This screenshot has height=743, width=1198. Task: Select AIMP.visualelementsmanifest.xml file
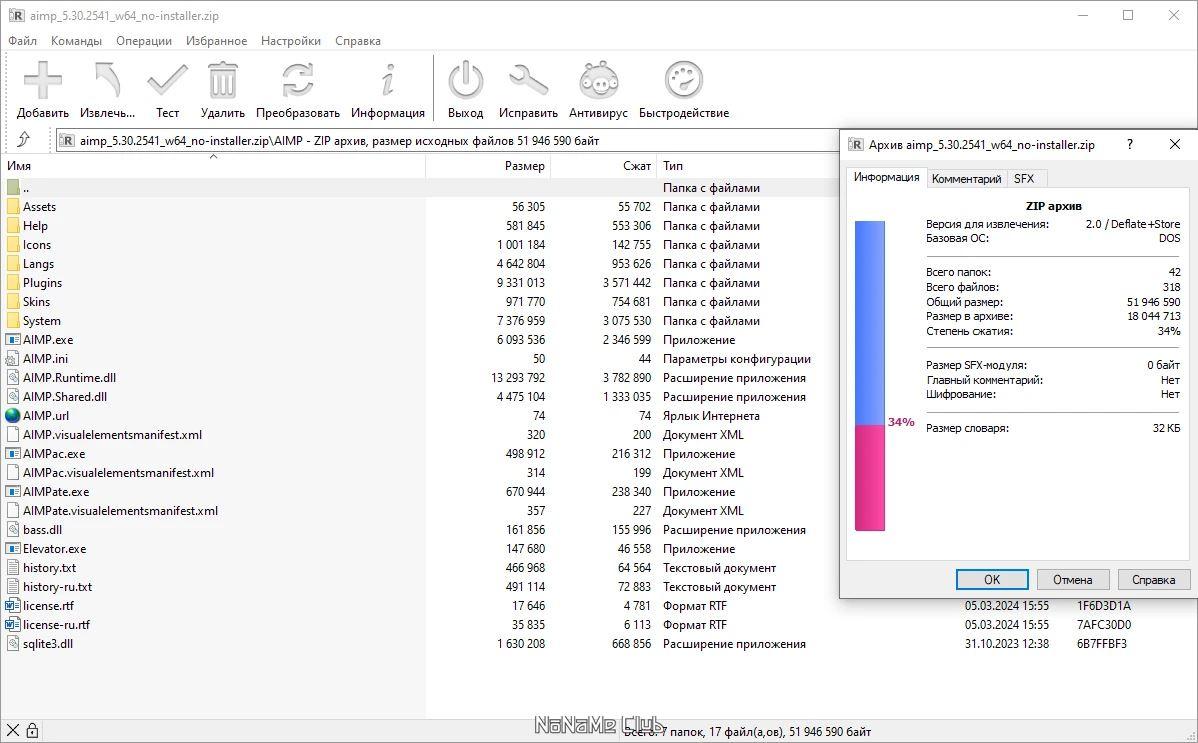click(x=112, y=435)
